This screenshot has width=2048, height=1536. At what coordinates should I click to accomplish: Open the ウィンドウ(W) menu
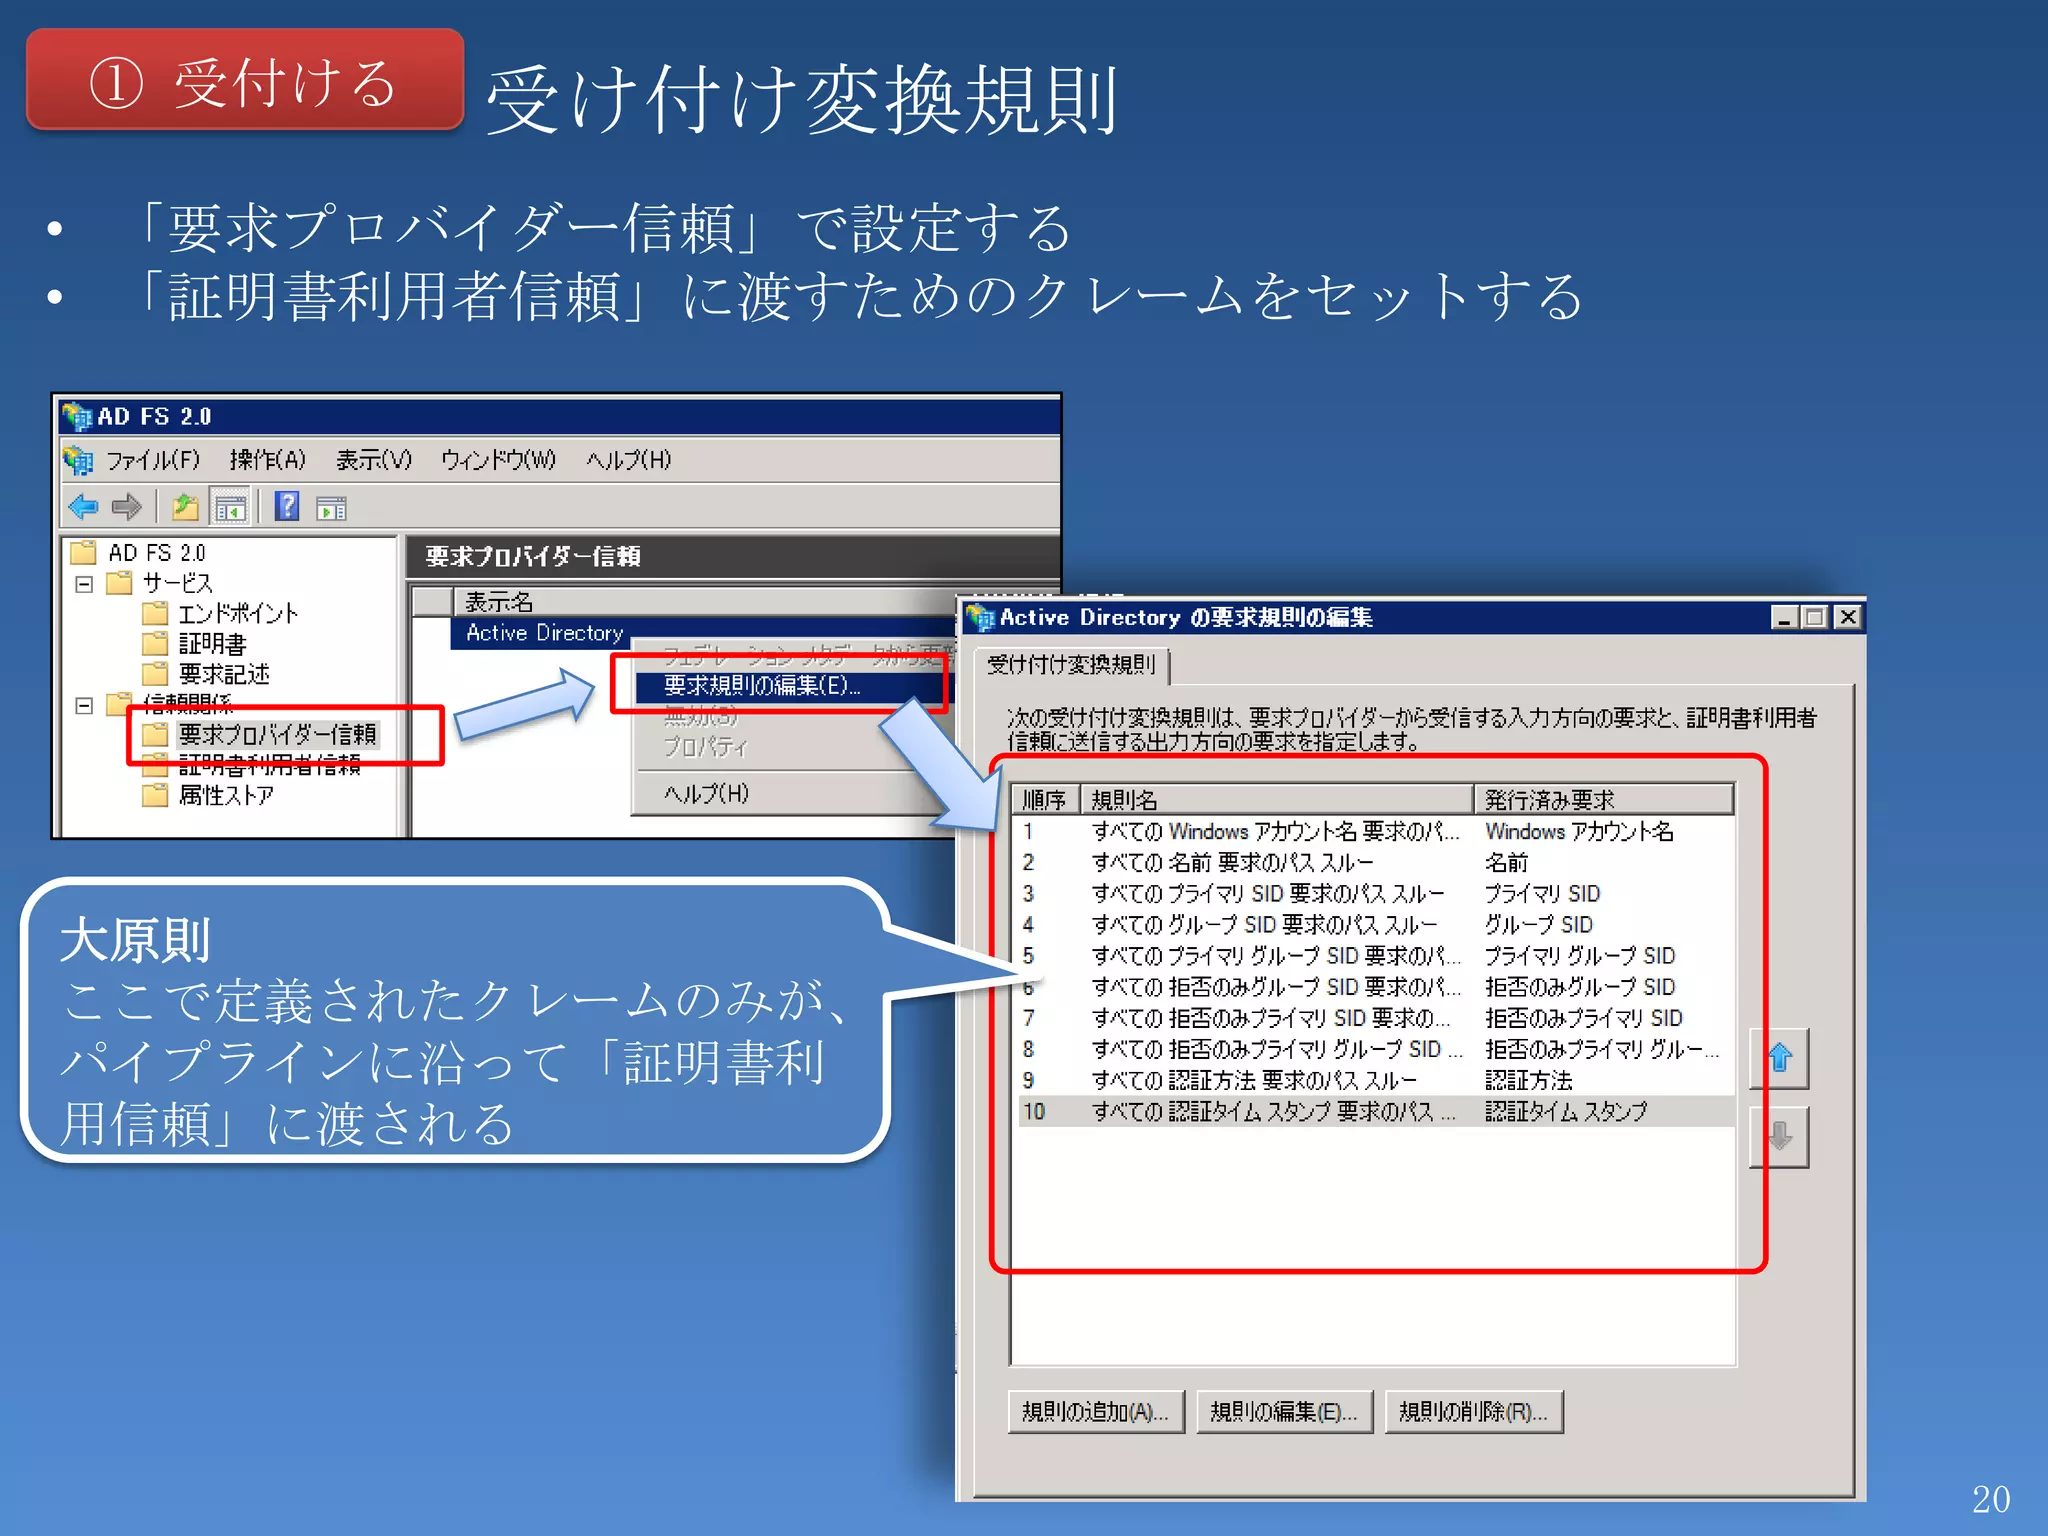pyautogui.click(x=498, y=460)
